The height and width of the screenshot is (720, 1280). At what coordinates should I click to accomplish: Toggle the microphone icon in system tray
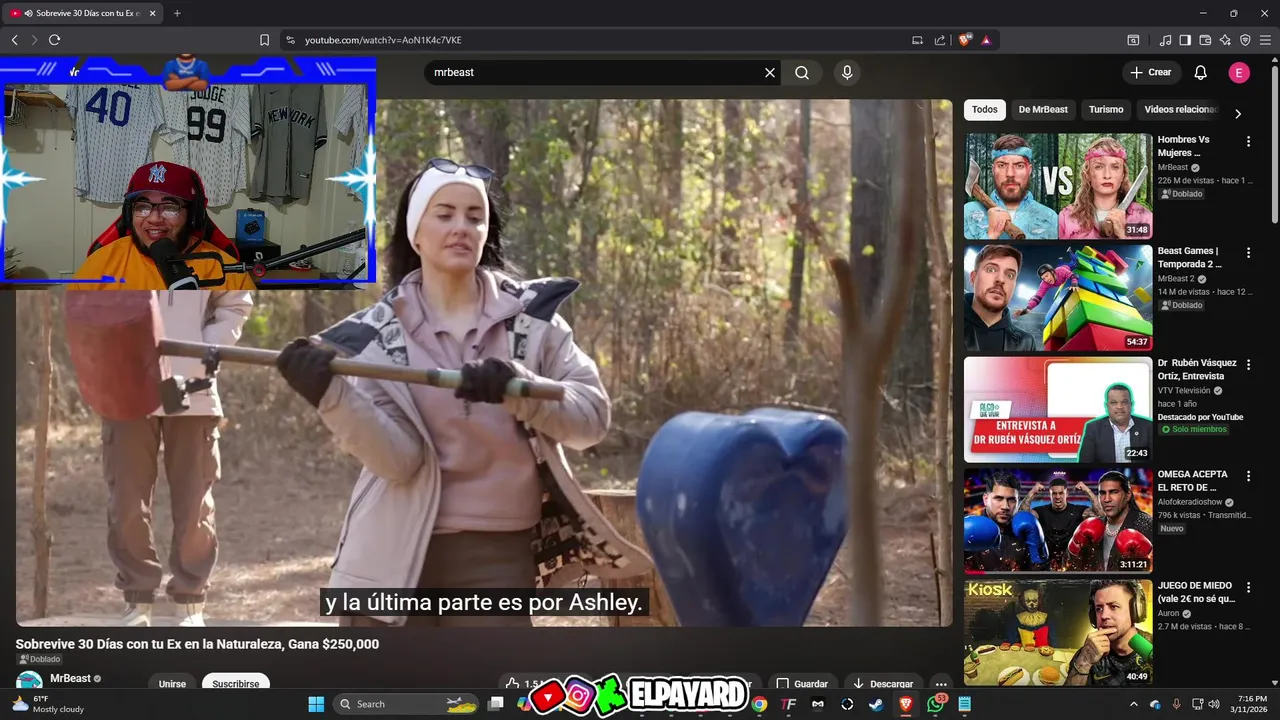click(1176, 704)
